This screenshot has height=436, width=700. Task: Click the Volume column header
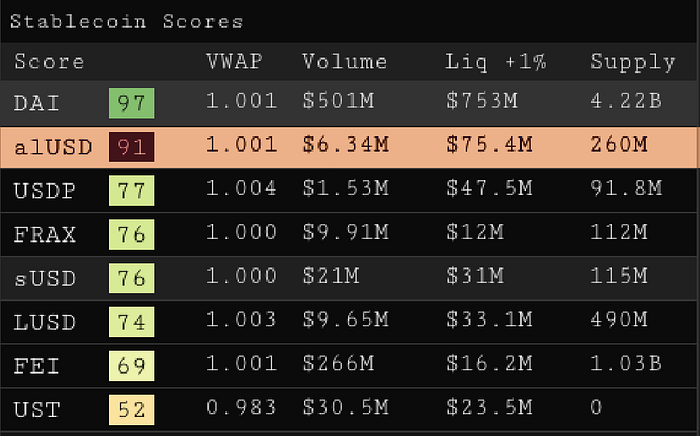(345, 62)
